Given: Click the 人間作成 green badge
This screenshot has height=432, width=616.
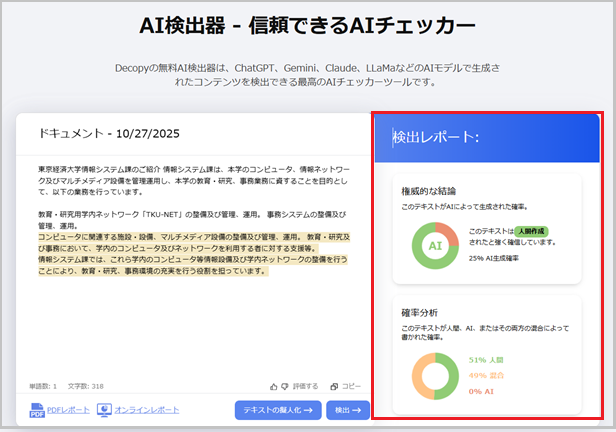Looking at the screenshot, I should [x=527, y=230].
